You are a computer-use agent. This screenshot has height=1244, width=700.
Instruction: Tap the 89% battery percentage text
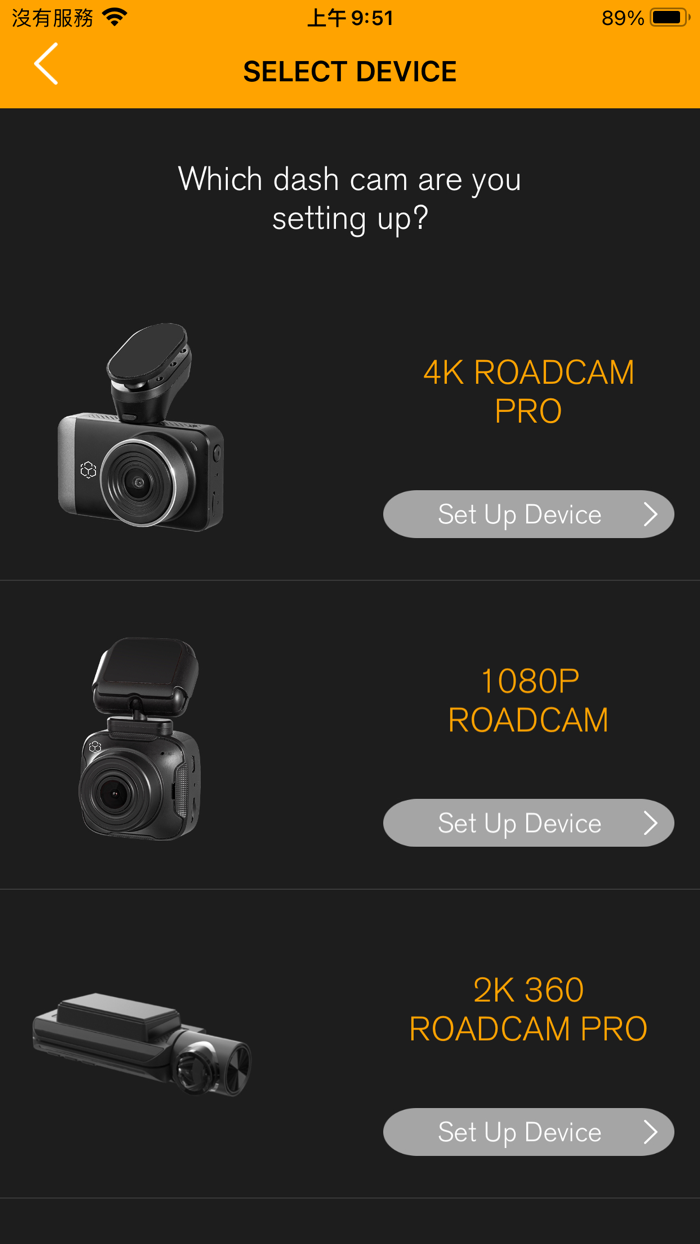point(623,18)
